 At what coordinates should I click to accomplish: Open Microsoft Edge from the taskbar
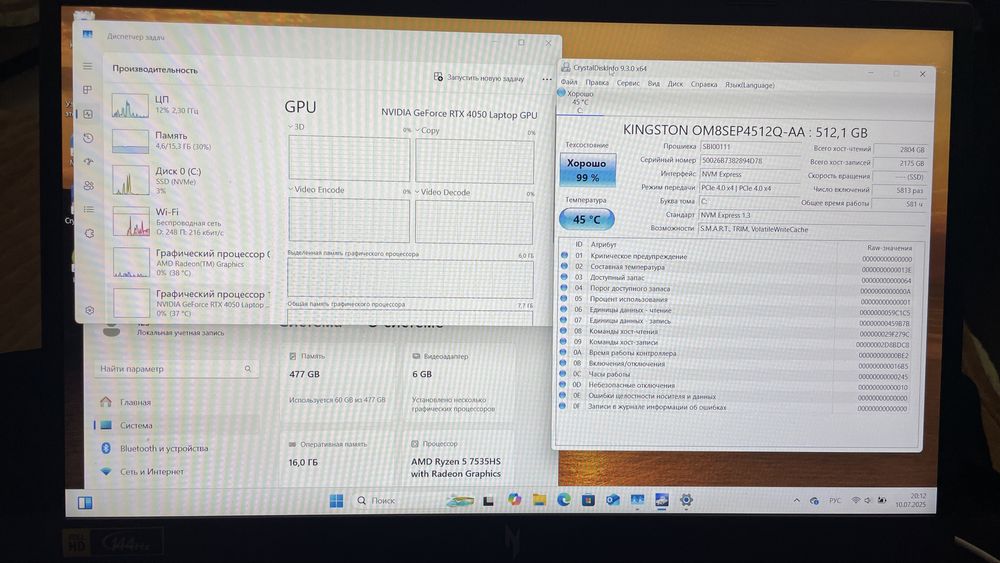564,500
